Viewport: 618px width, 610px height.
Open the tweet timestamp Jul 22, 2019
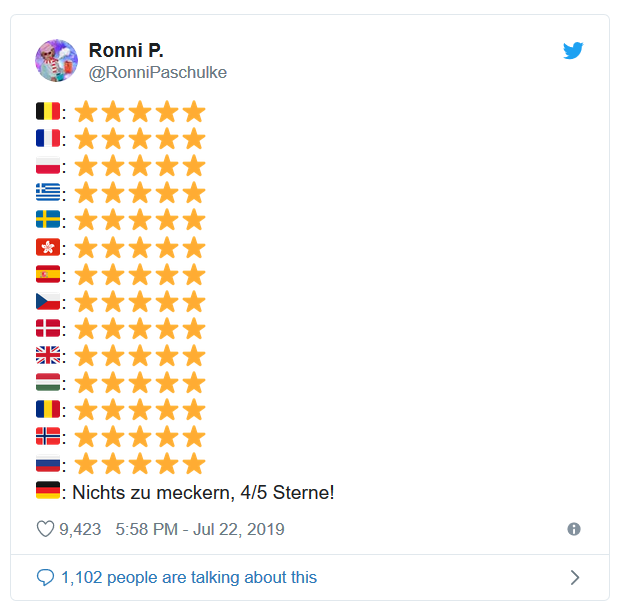point(200,529)
